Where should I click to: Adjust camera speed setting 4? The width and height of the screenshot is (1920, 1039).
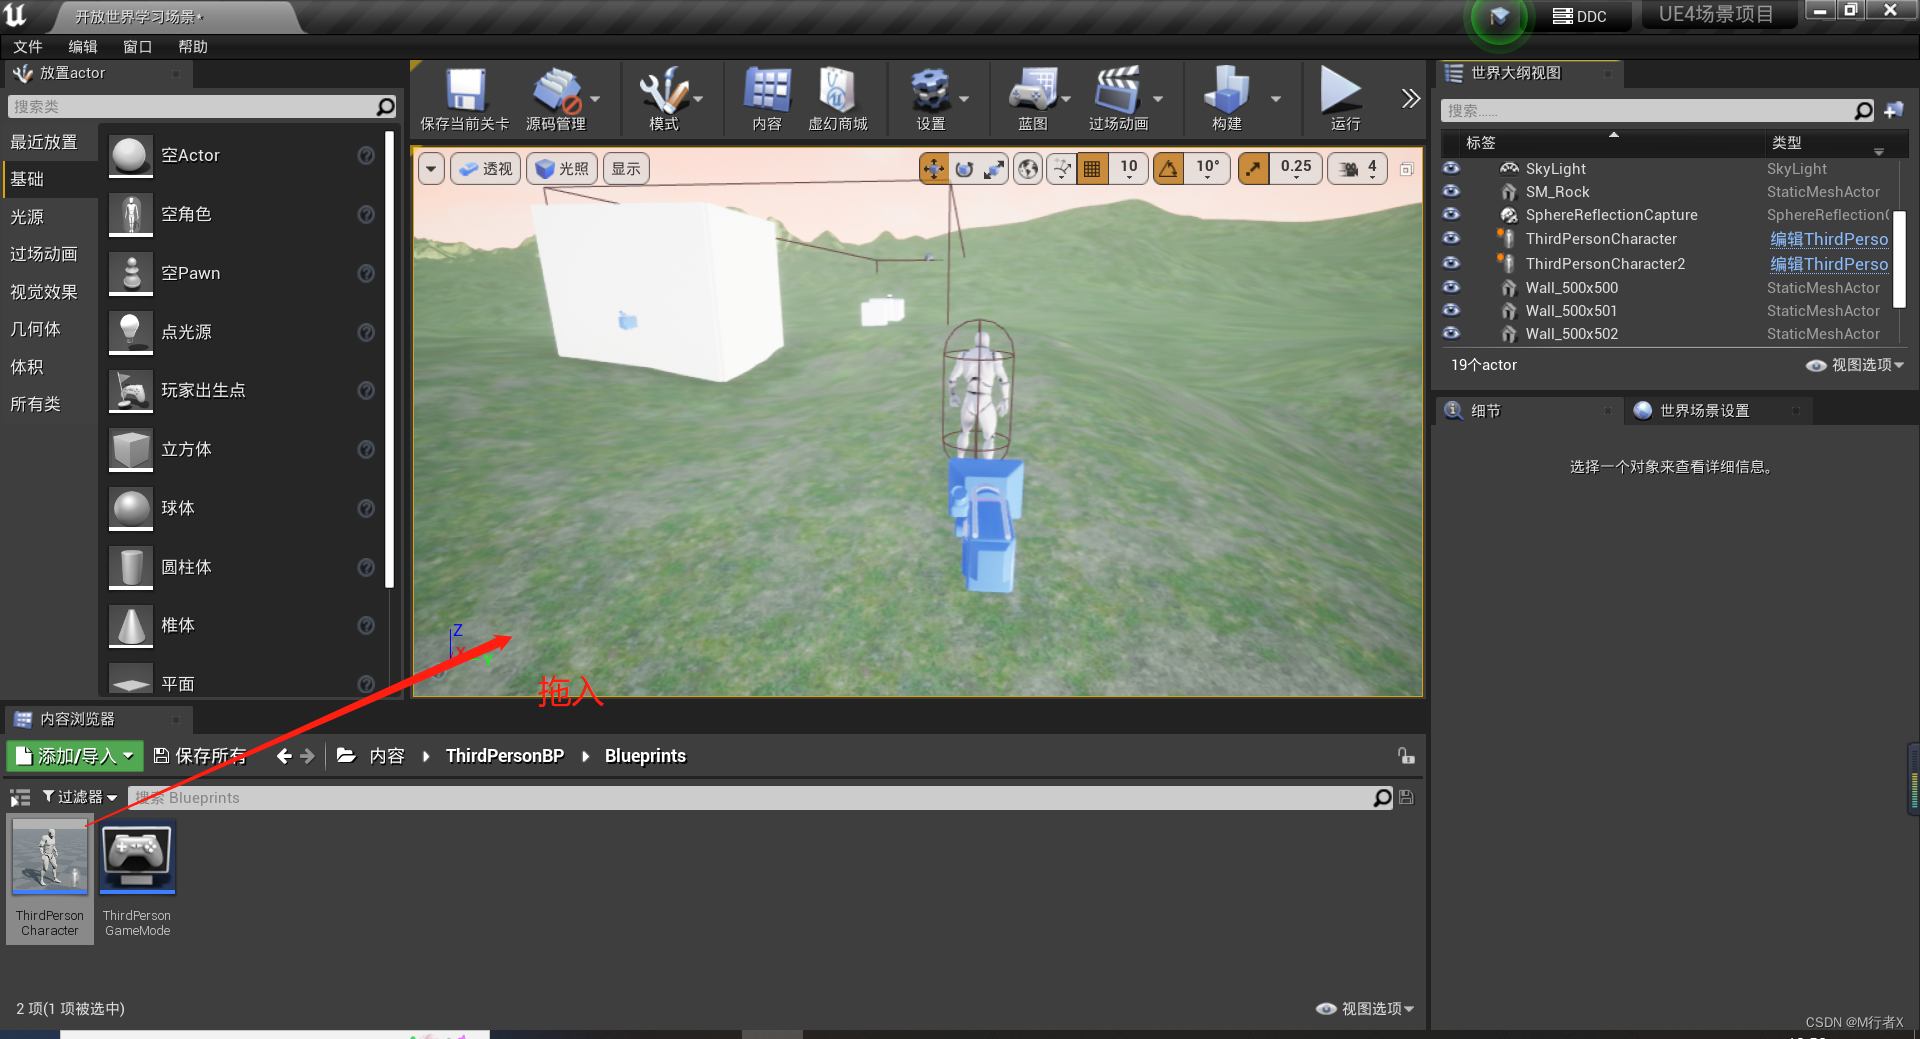[x=1358, y=169]
